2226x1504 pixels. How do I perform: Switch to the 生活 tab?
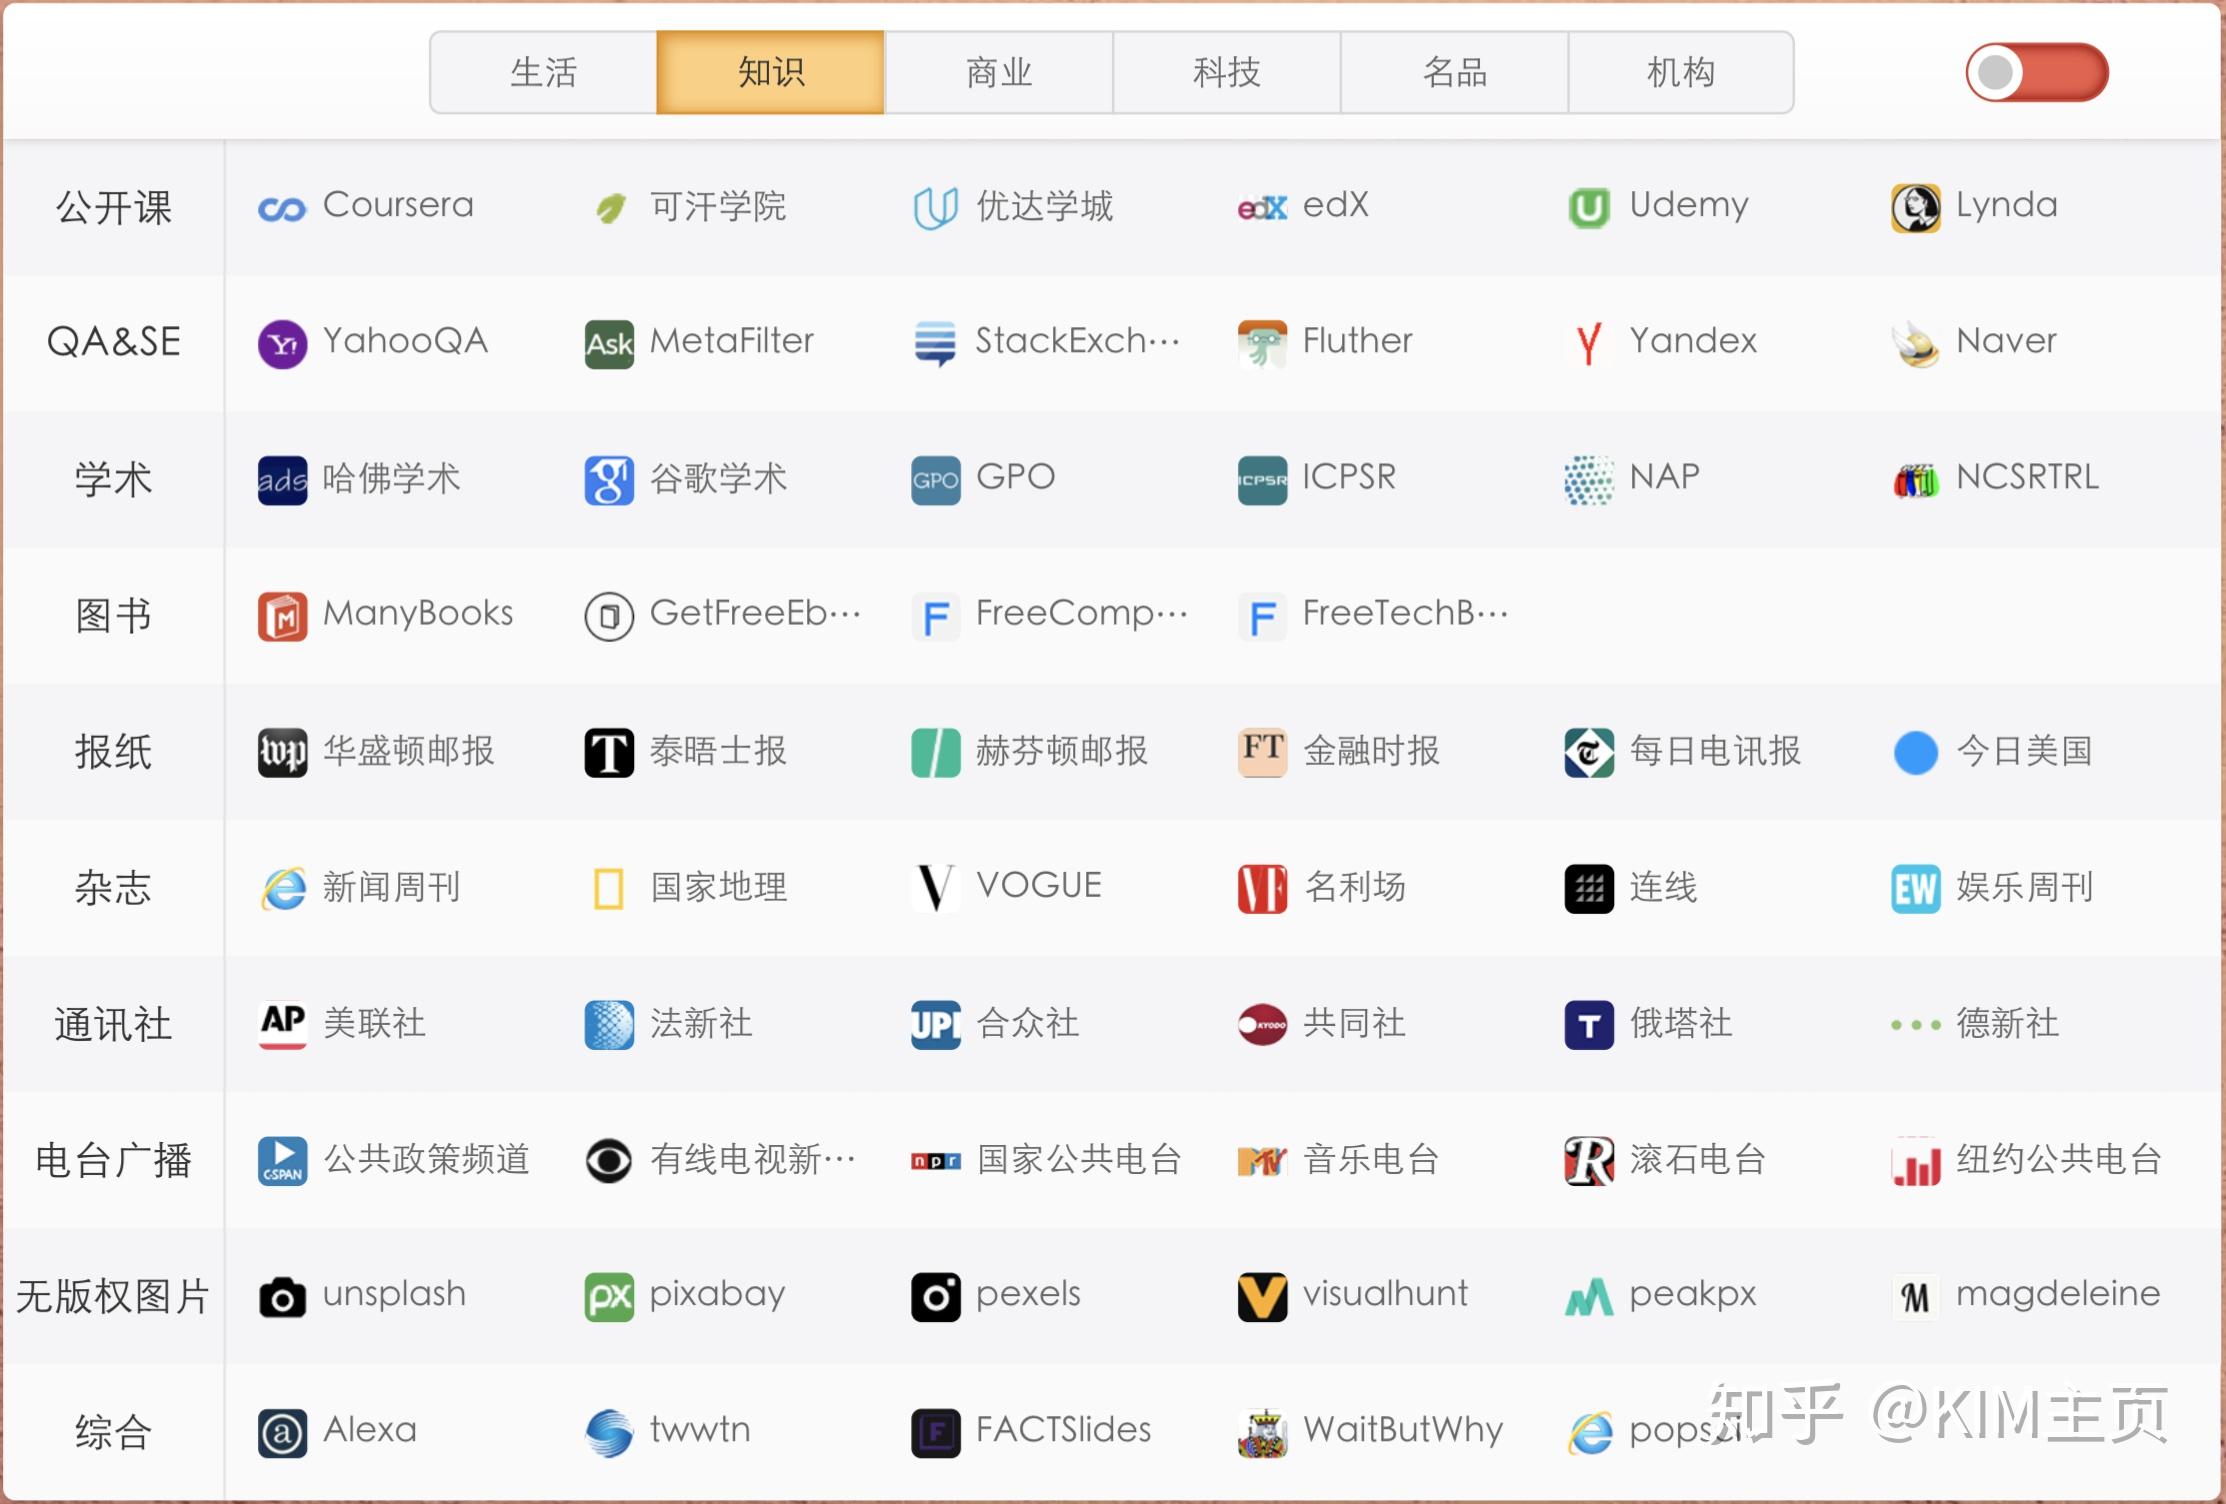point(543,72)
